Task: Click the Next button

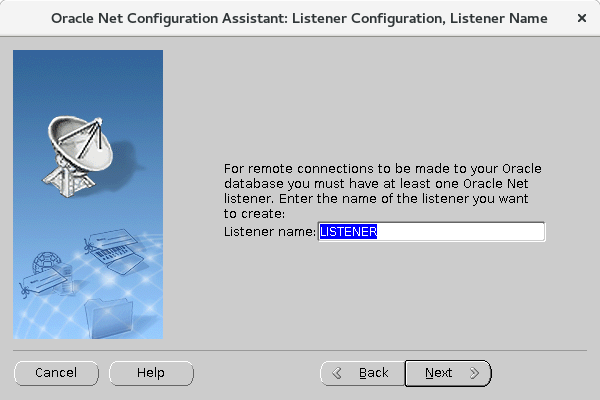Action: [x=448, y=373]
